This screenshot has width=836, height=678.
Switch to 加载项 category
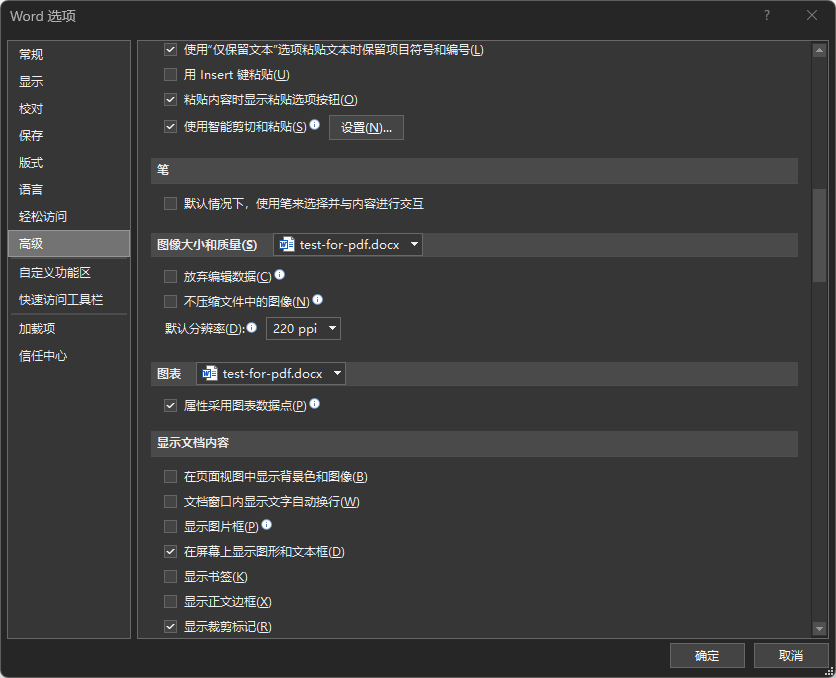pyautogui.click(x=69, y=329)
